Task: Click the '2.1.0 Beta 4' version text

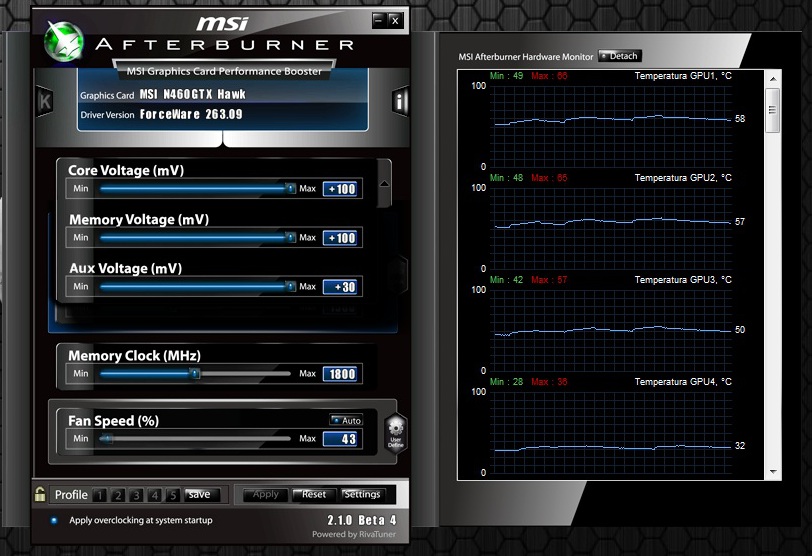Action: (362, 520)
